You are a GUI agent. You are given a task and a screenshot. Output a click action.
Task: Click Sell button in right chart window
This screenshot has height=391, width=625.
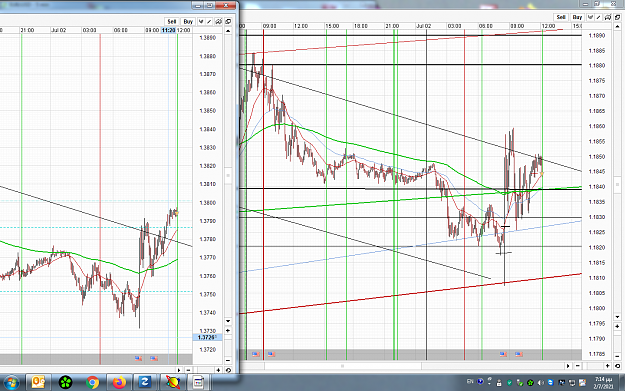click(x=561, y=17)
